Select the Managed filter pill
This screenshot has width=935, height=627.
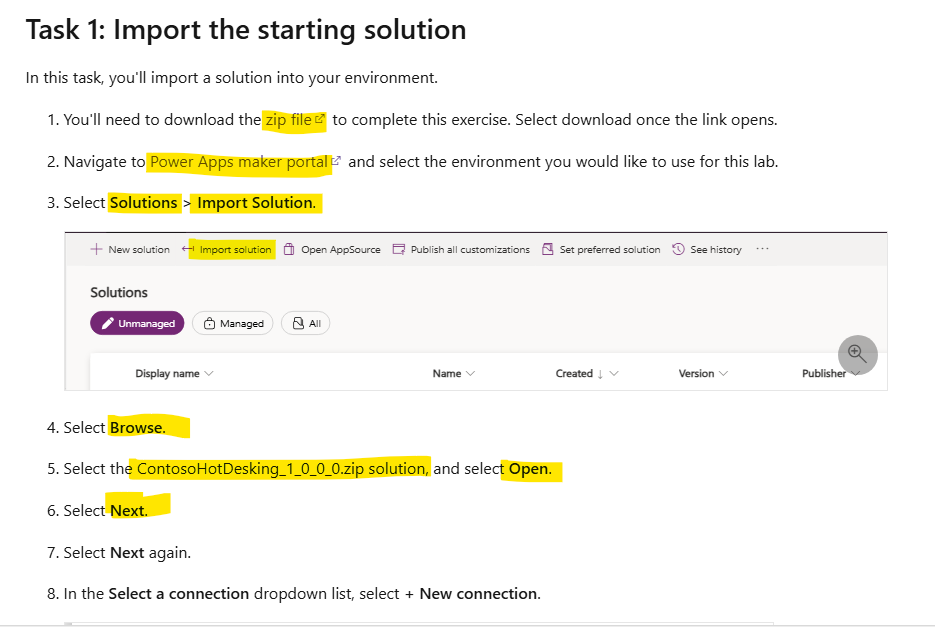click(x=233, y=323)
